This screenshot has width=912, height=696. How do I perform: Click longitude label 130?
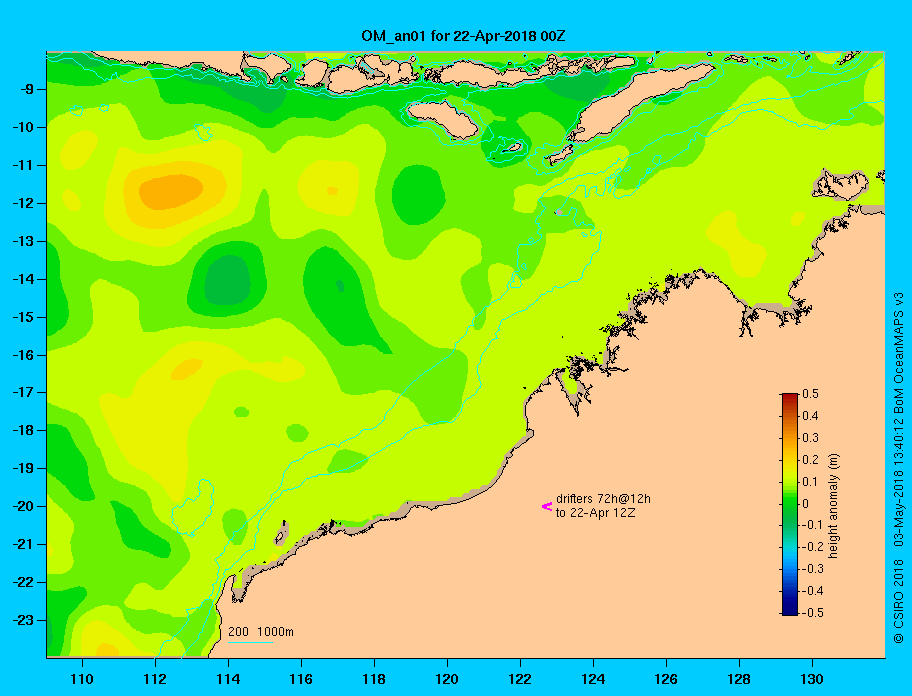tap(812, 679)
